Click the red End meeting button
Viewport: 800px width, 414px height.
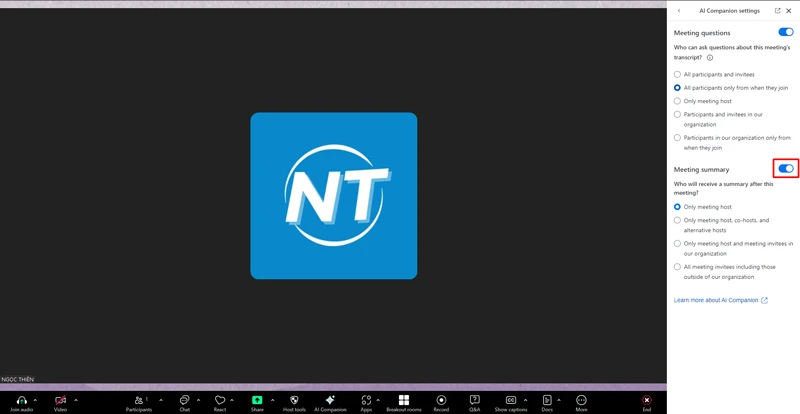646,400
